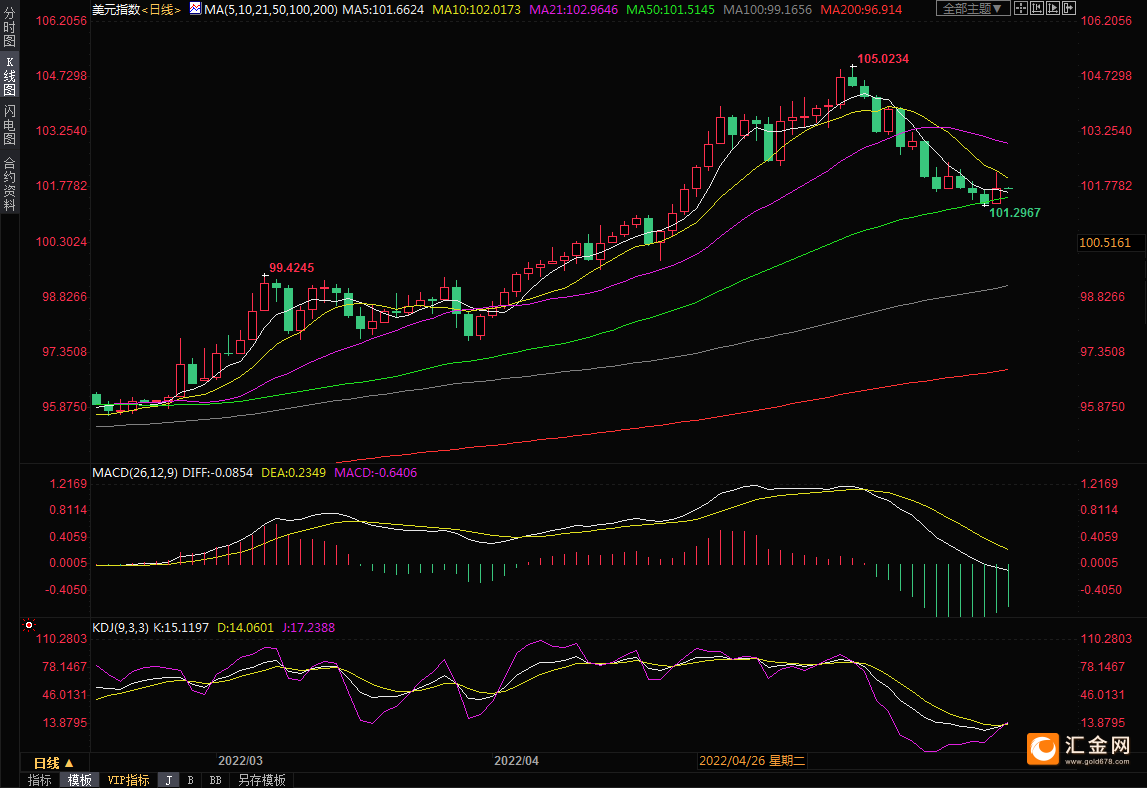Open the 闪电图 sidebar tab

10,124
